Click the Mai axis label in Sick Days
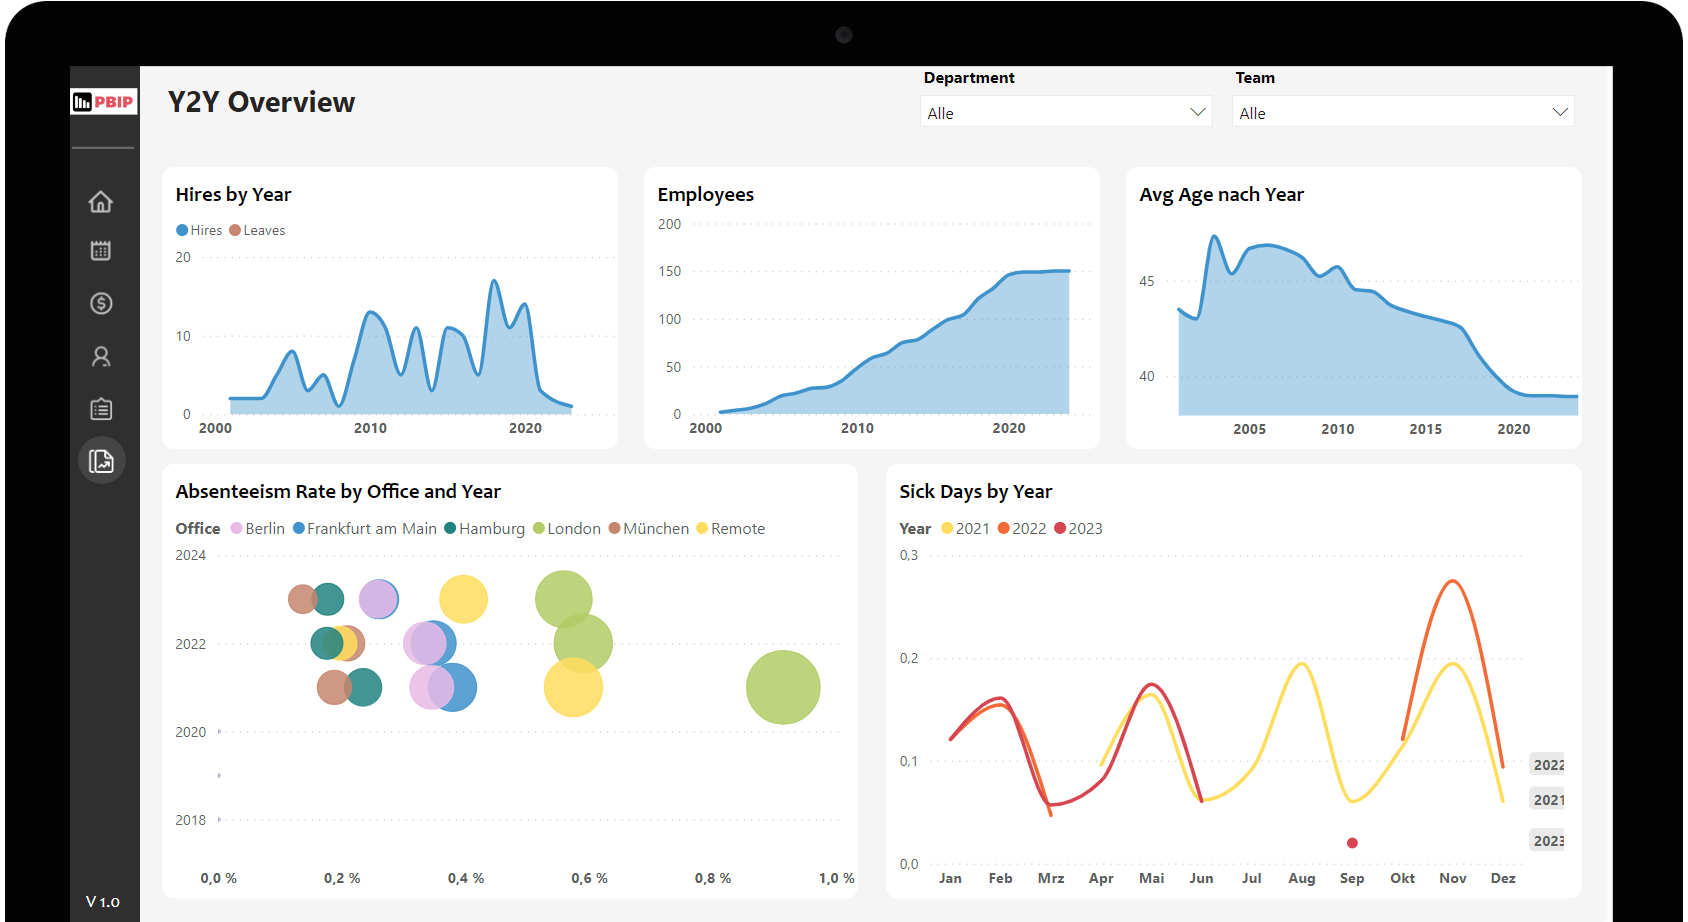This screenshot has width=1688, height=922. 1152,878
